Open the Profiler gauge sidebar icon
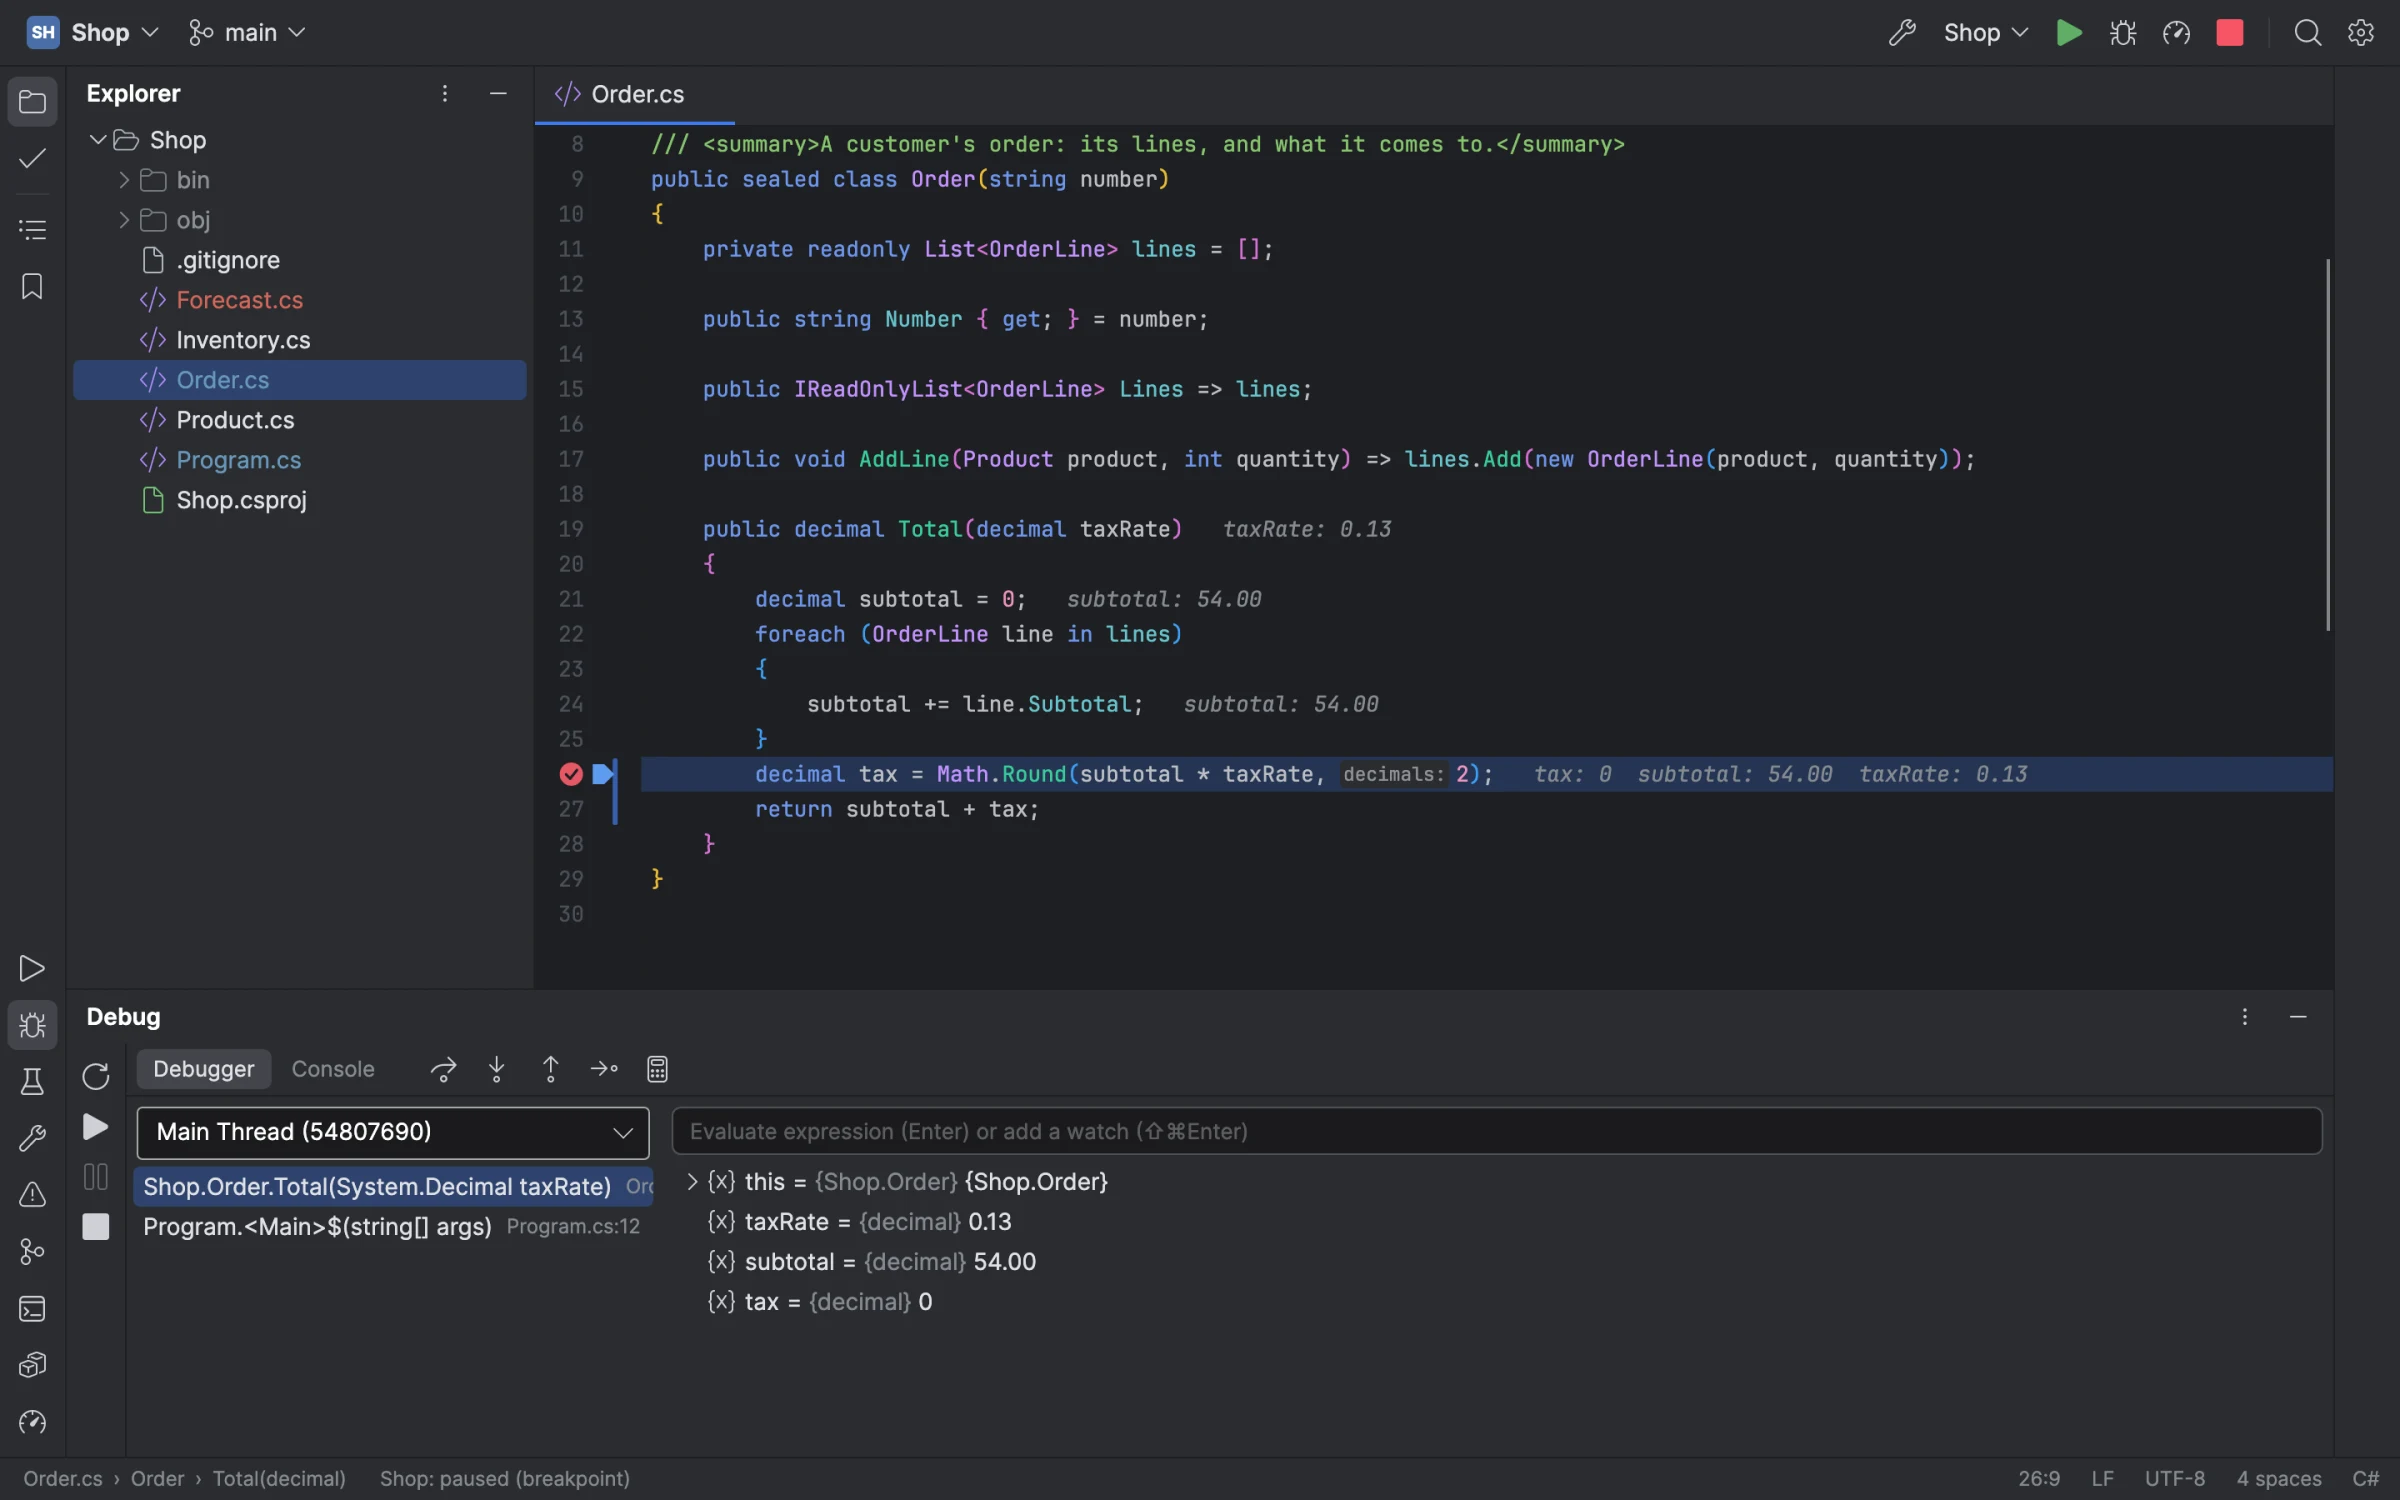This screenshot has width=2400, height=1500. pos(32,1422)
